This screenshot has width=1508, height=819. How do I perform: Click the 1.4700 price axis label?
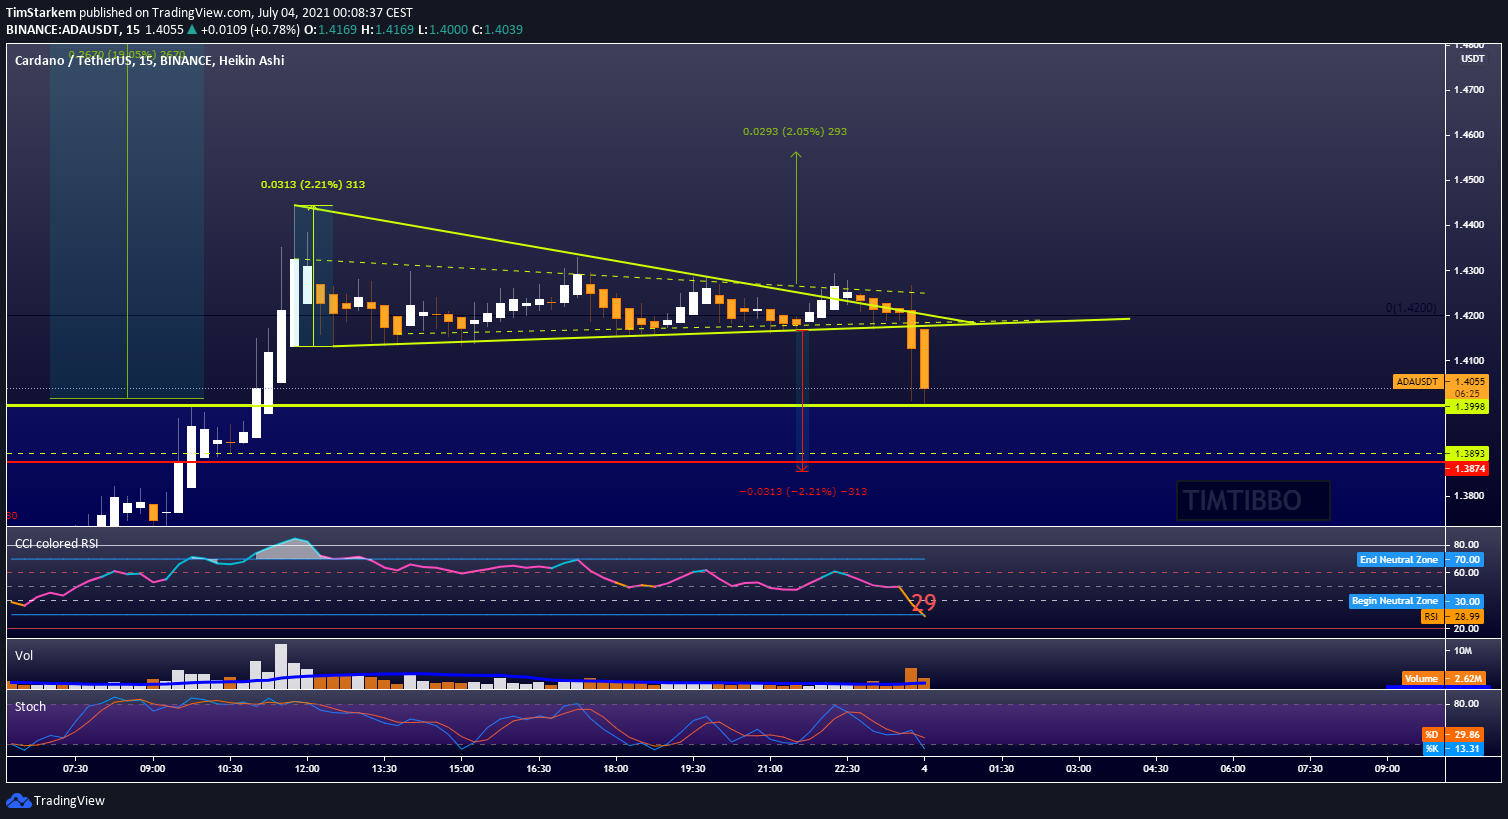1469,90
